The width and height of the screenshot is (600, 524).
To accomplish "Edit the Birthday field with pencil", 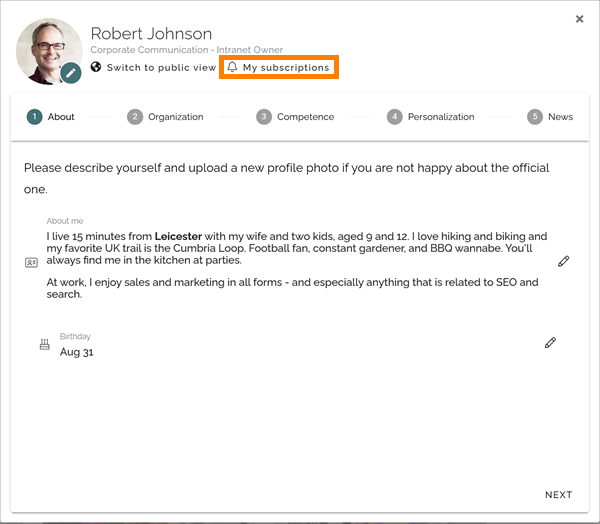I will tap(550, 343).
